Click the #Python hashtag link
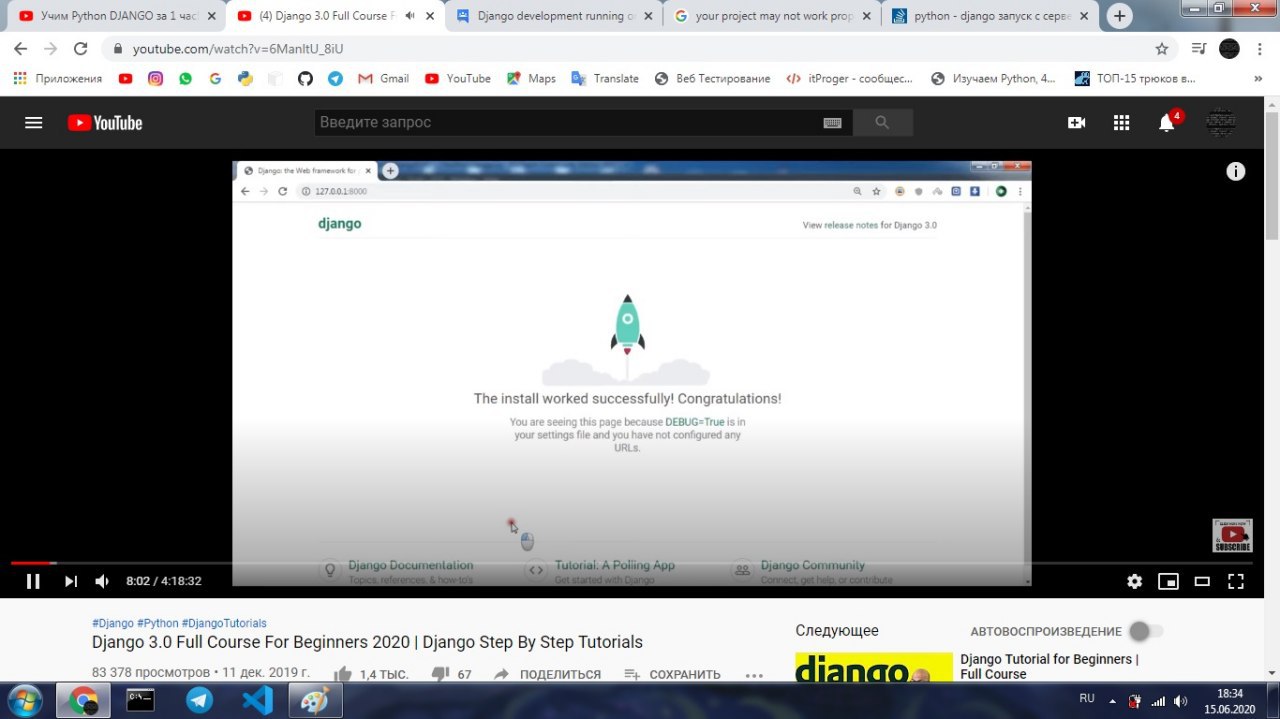 point(157,623)
